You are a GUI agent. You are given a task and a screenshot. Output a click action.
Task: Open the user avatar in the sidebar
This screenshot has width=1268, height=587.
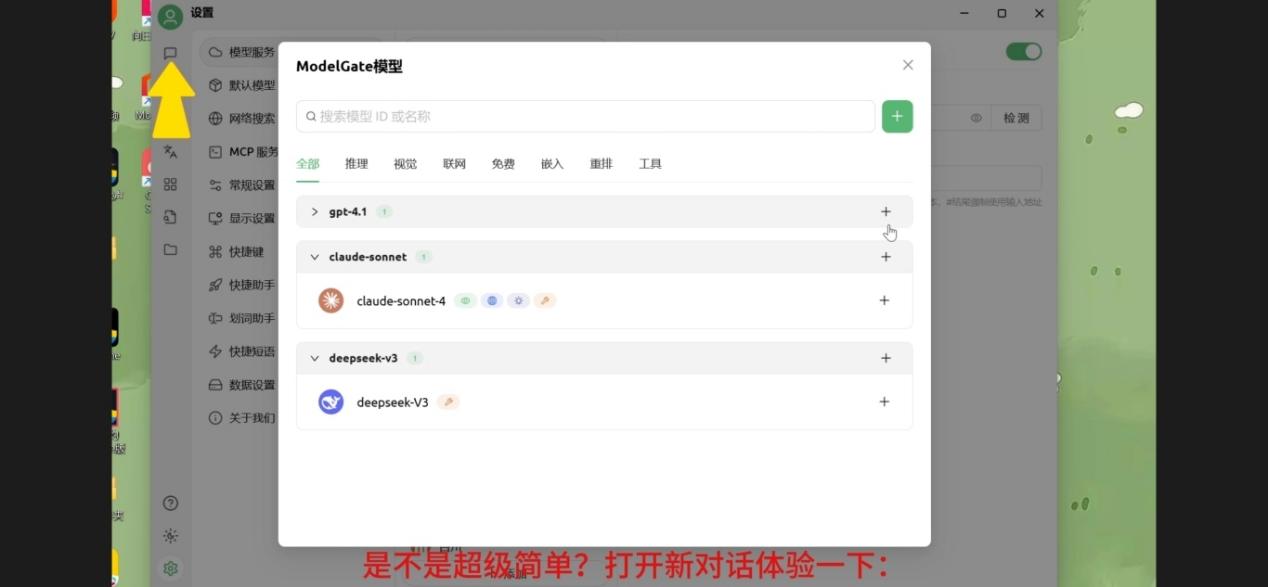(x=170, y=16)
